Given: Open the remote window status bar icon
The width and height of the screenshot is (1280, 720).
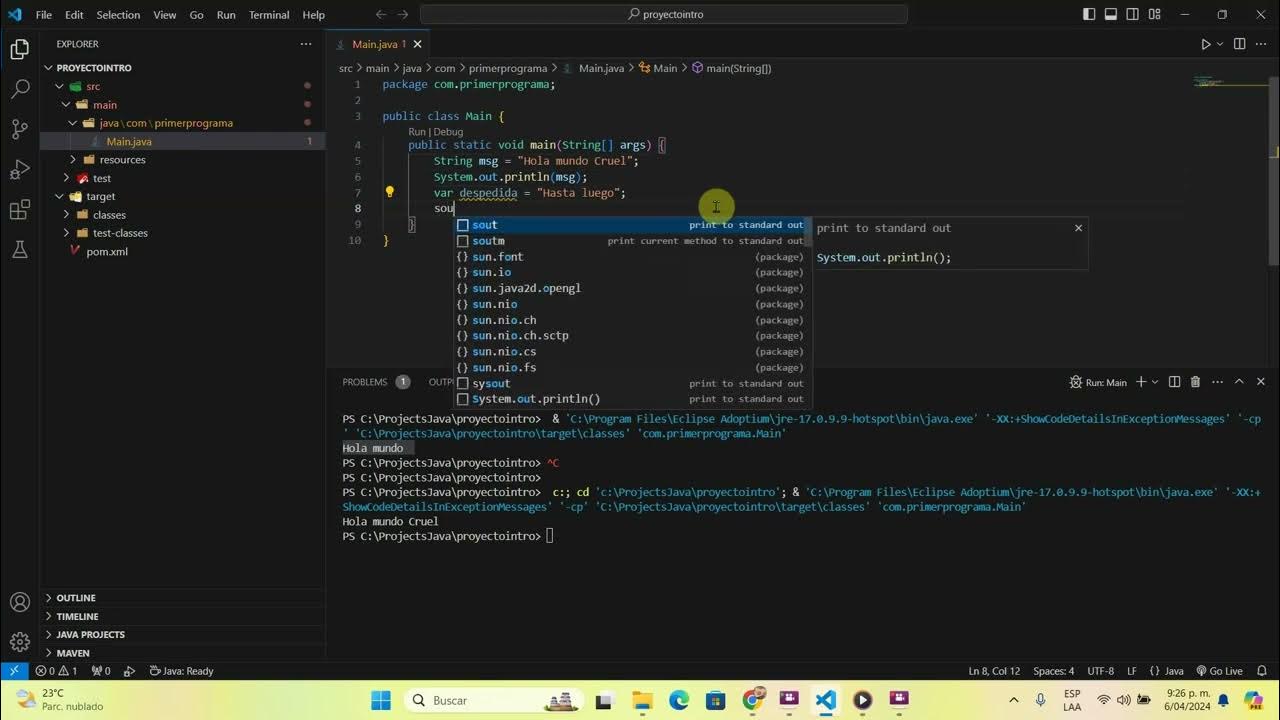Looking at the screenshot, I should coord(13,671).
